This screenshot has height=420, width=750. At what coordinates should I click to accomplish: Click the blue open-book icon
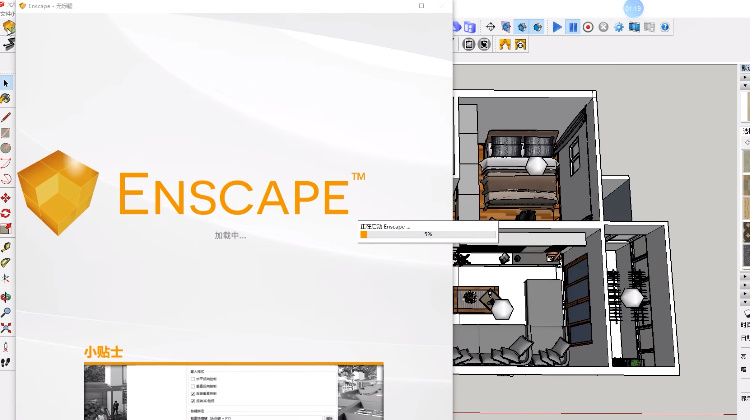tap(634, 27)
